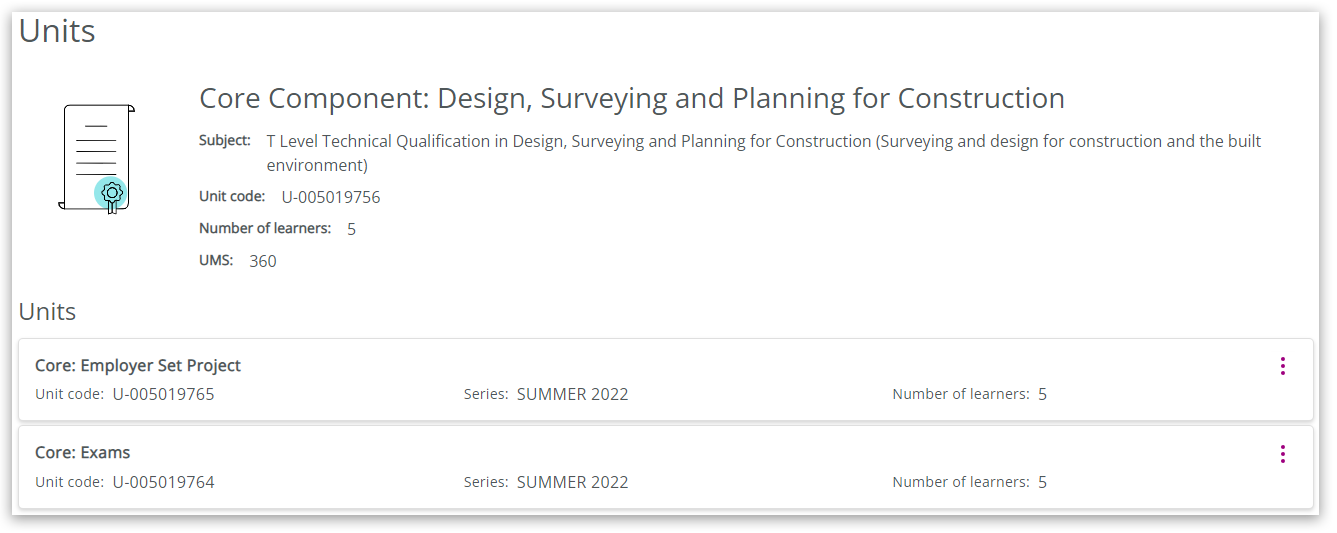
Task: Click unit code U-005019765
Action: click(x=163, y=394)
